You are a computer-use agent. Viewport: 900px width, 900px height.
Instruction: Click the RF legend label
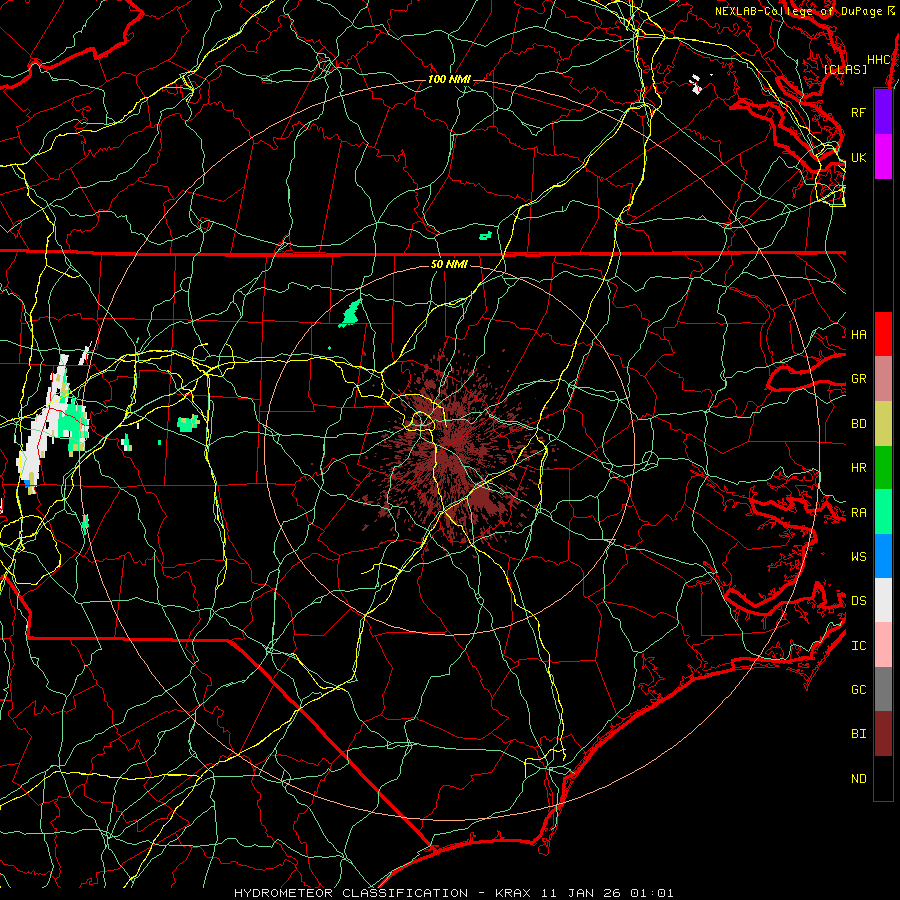(x=858, y=112)
